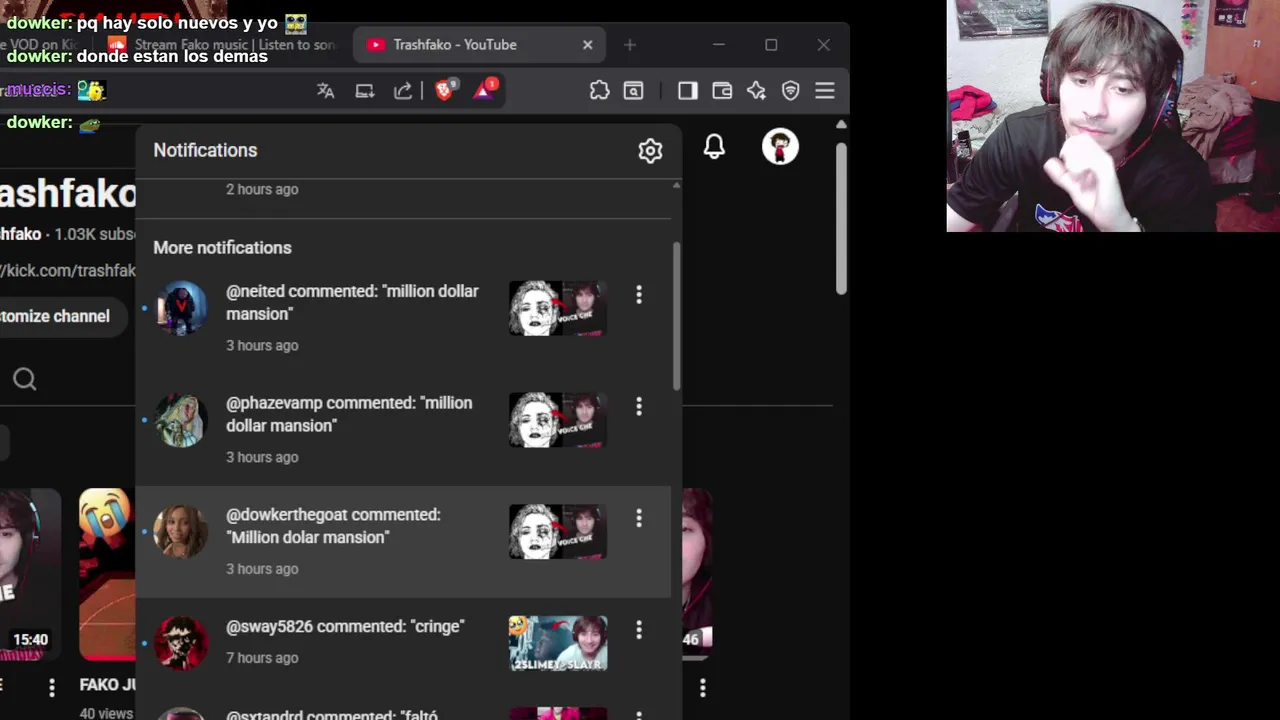Switch to the Stream Fako music tab
This screenshot has height=720, width=1280.
click(222, 45)
